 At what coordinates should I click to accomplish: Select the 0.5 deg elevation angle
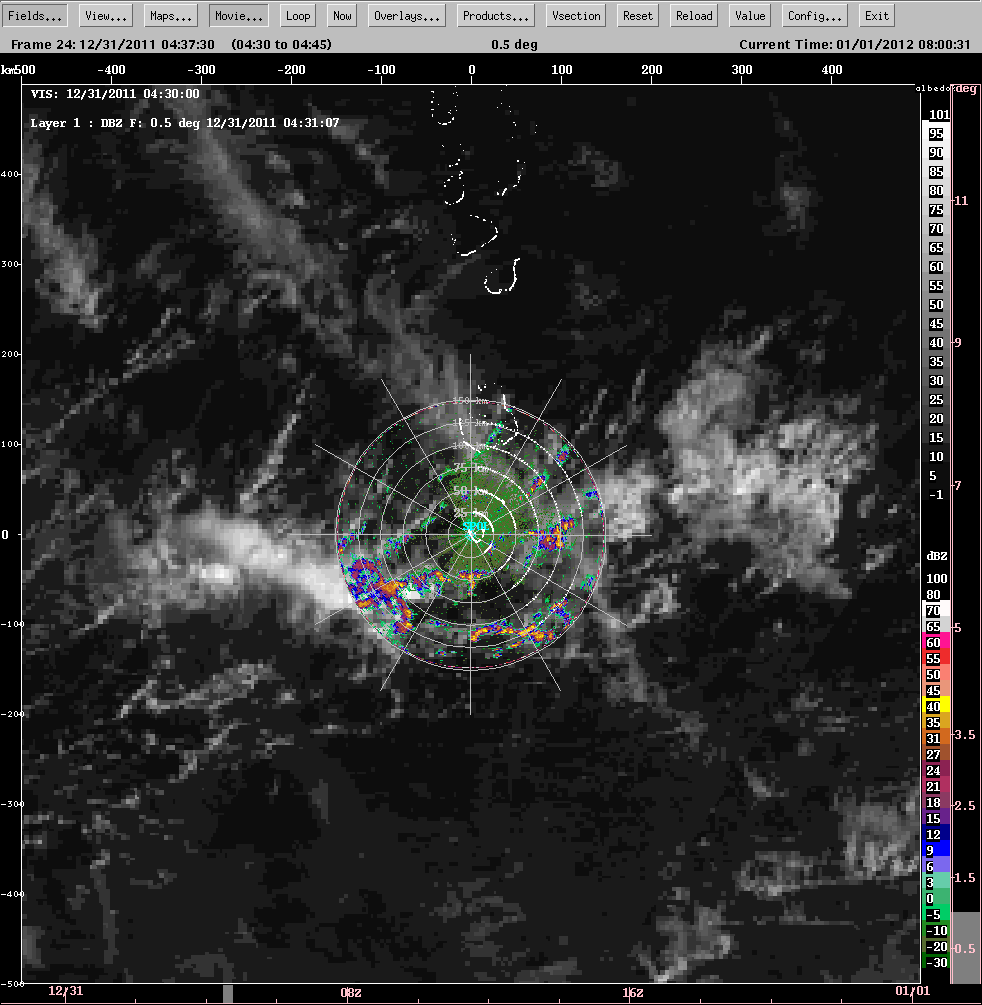point(965,948)
